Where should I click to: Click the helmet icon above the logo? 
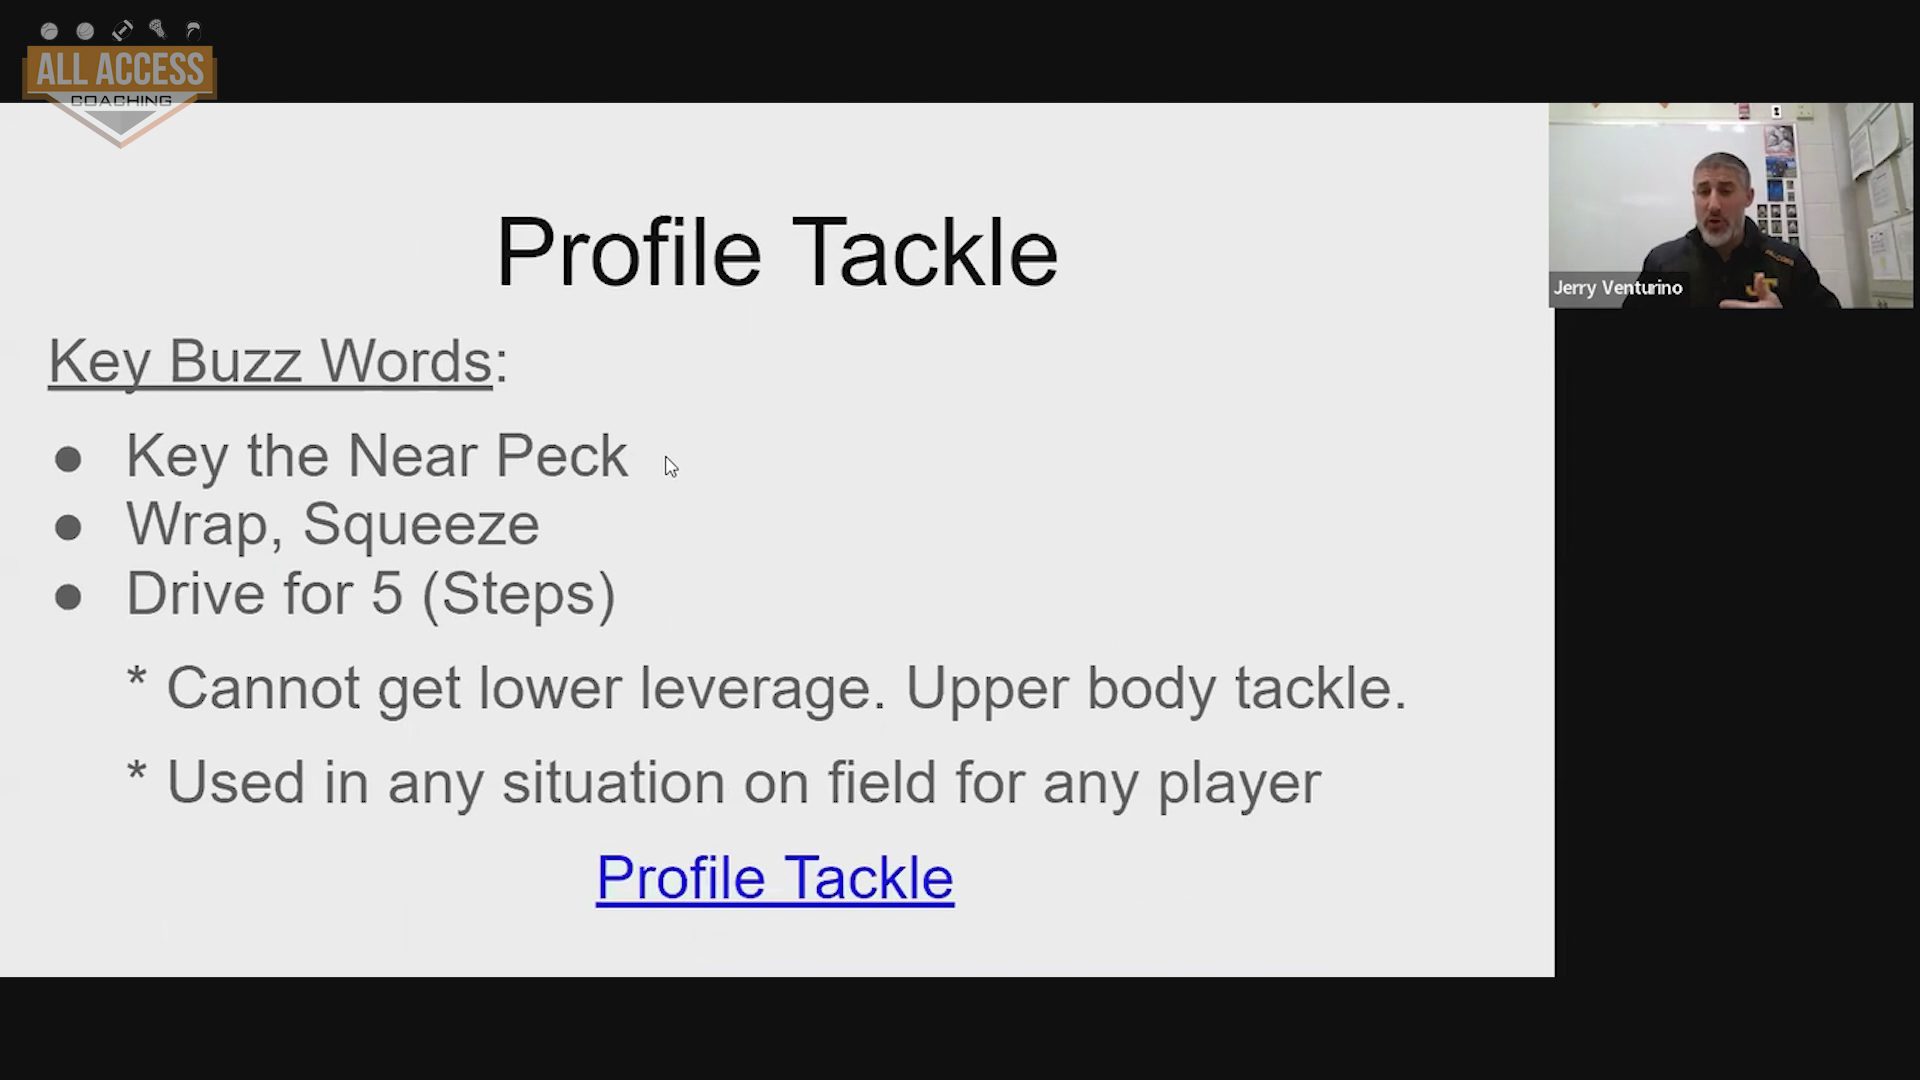193,31
